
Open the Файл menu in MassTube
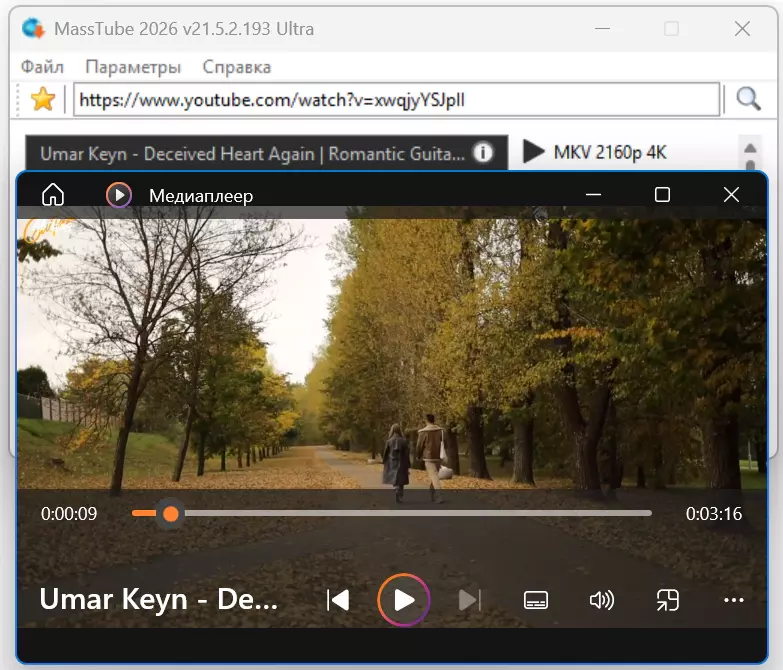tap(42, 66)
